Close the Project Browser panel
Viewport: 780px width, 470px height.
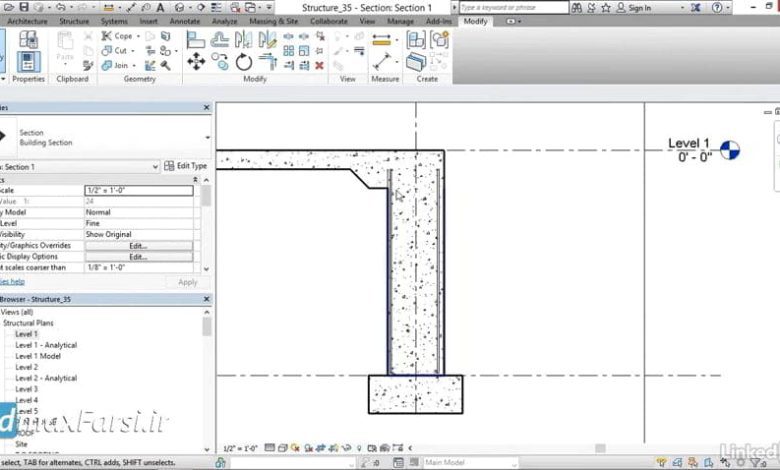tap(206, 299)
